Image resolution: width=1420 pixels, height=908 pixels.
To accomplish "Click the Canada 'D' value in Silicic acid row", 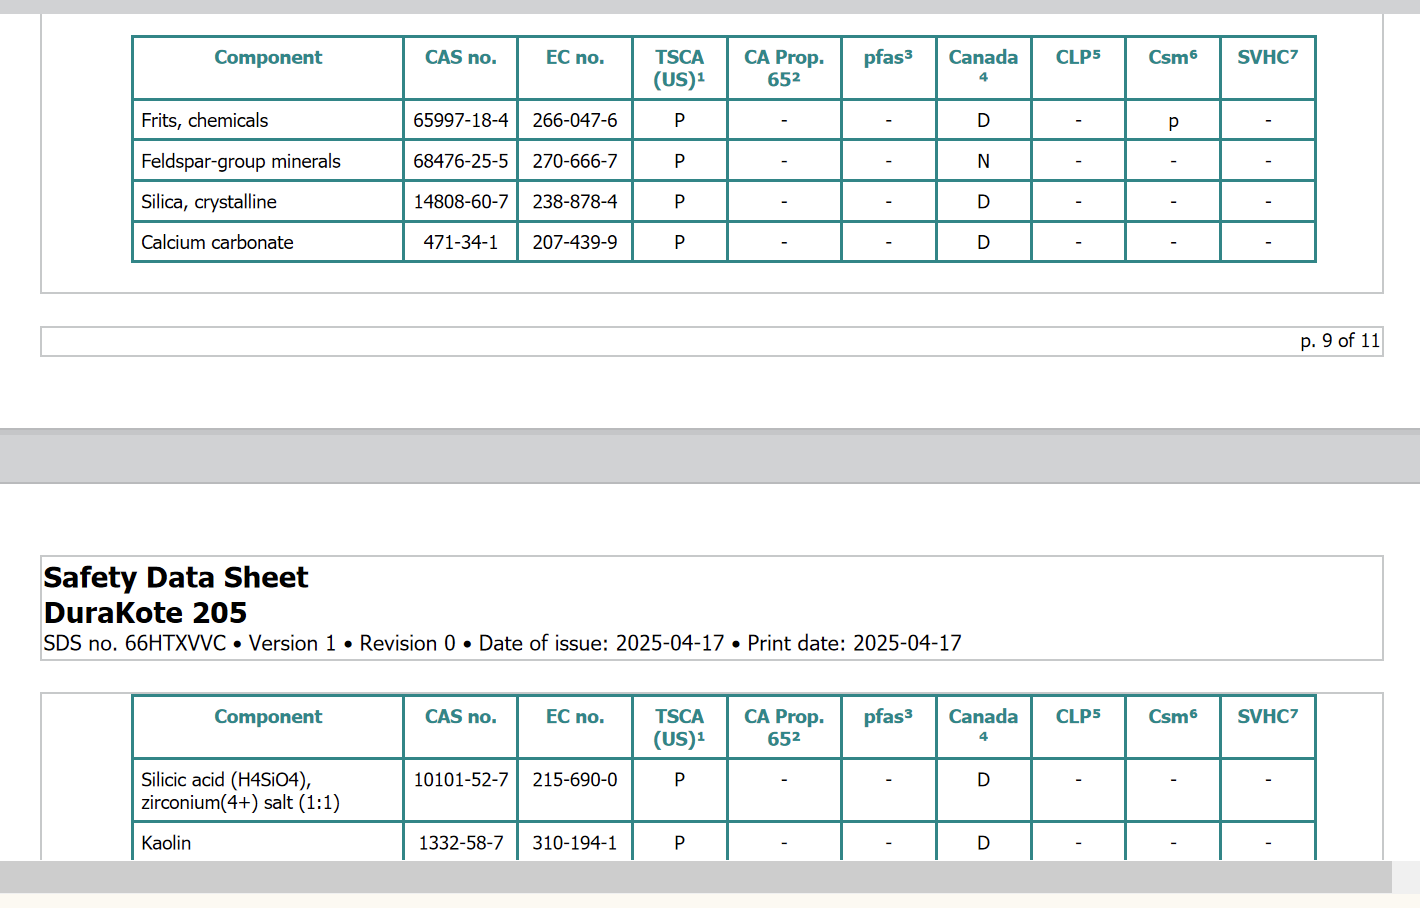I will [x=983, y=779].
